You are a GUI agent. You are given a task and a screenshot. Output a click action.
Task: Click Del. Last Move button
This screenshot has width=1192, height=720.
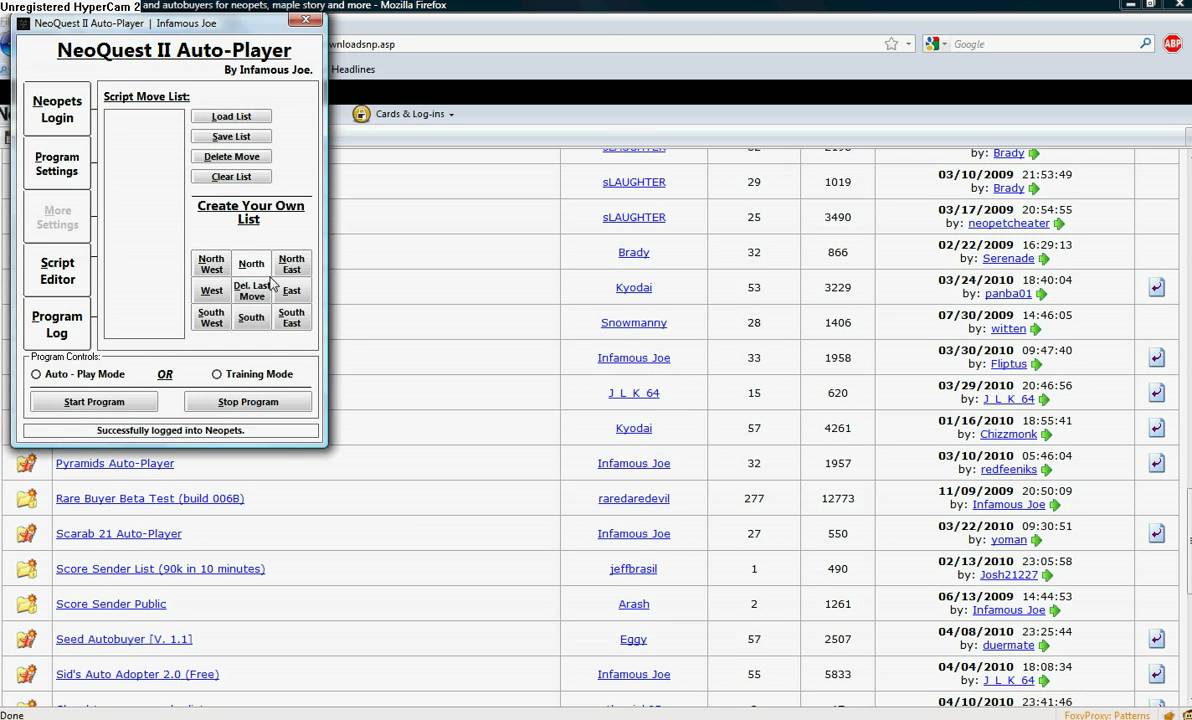point(252,290)
